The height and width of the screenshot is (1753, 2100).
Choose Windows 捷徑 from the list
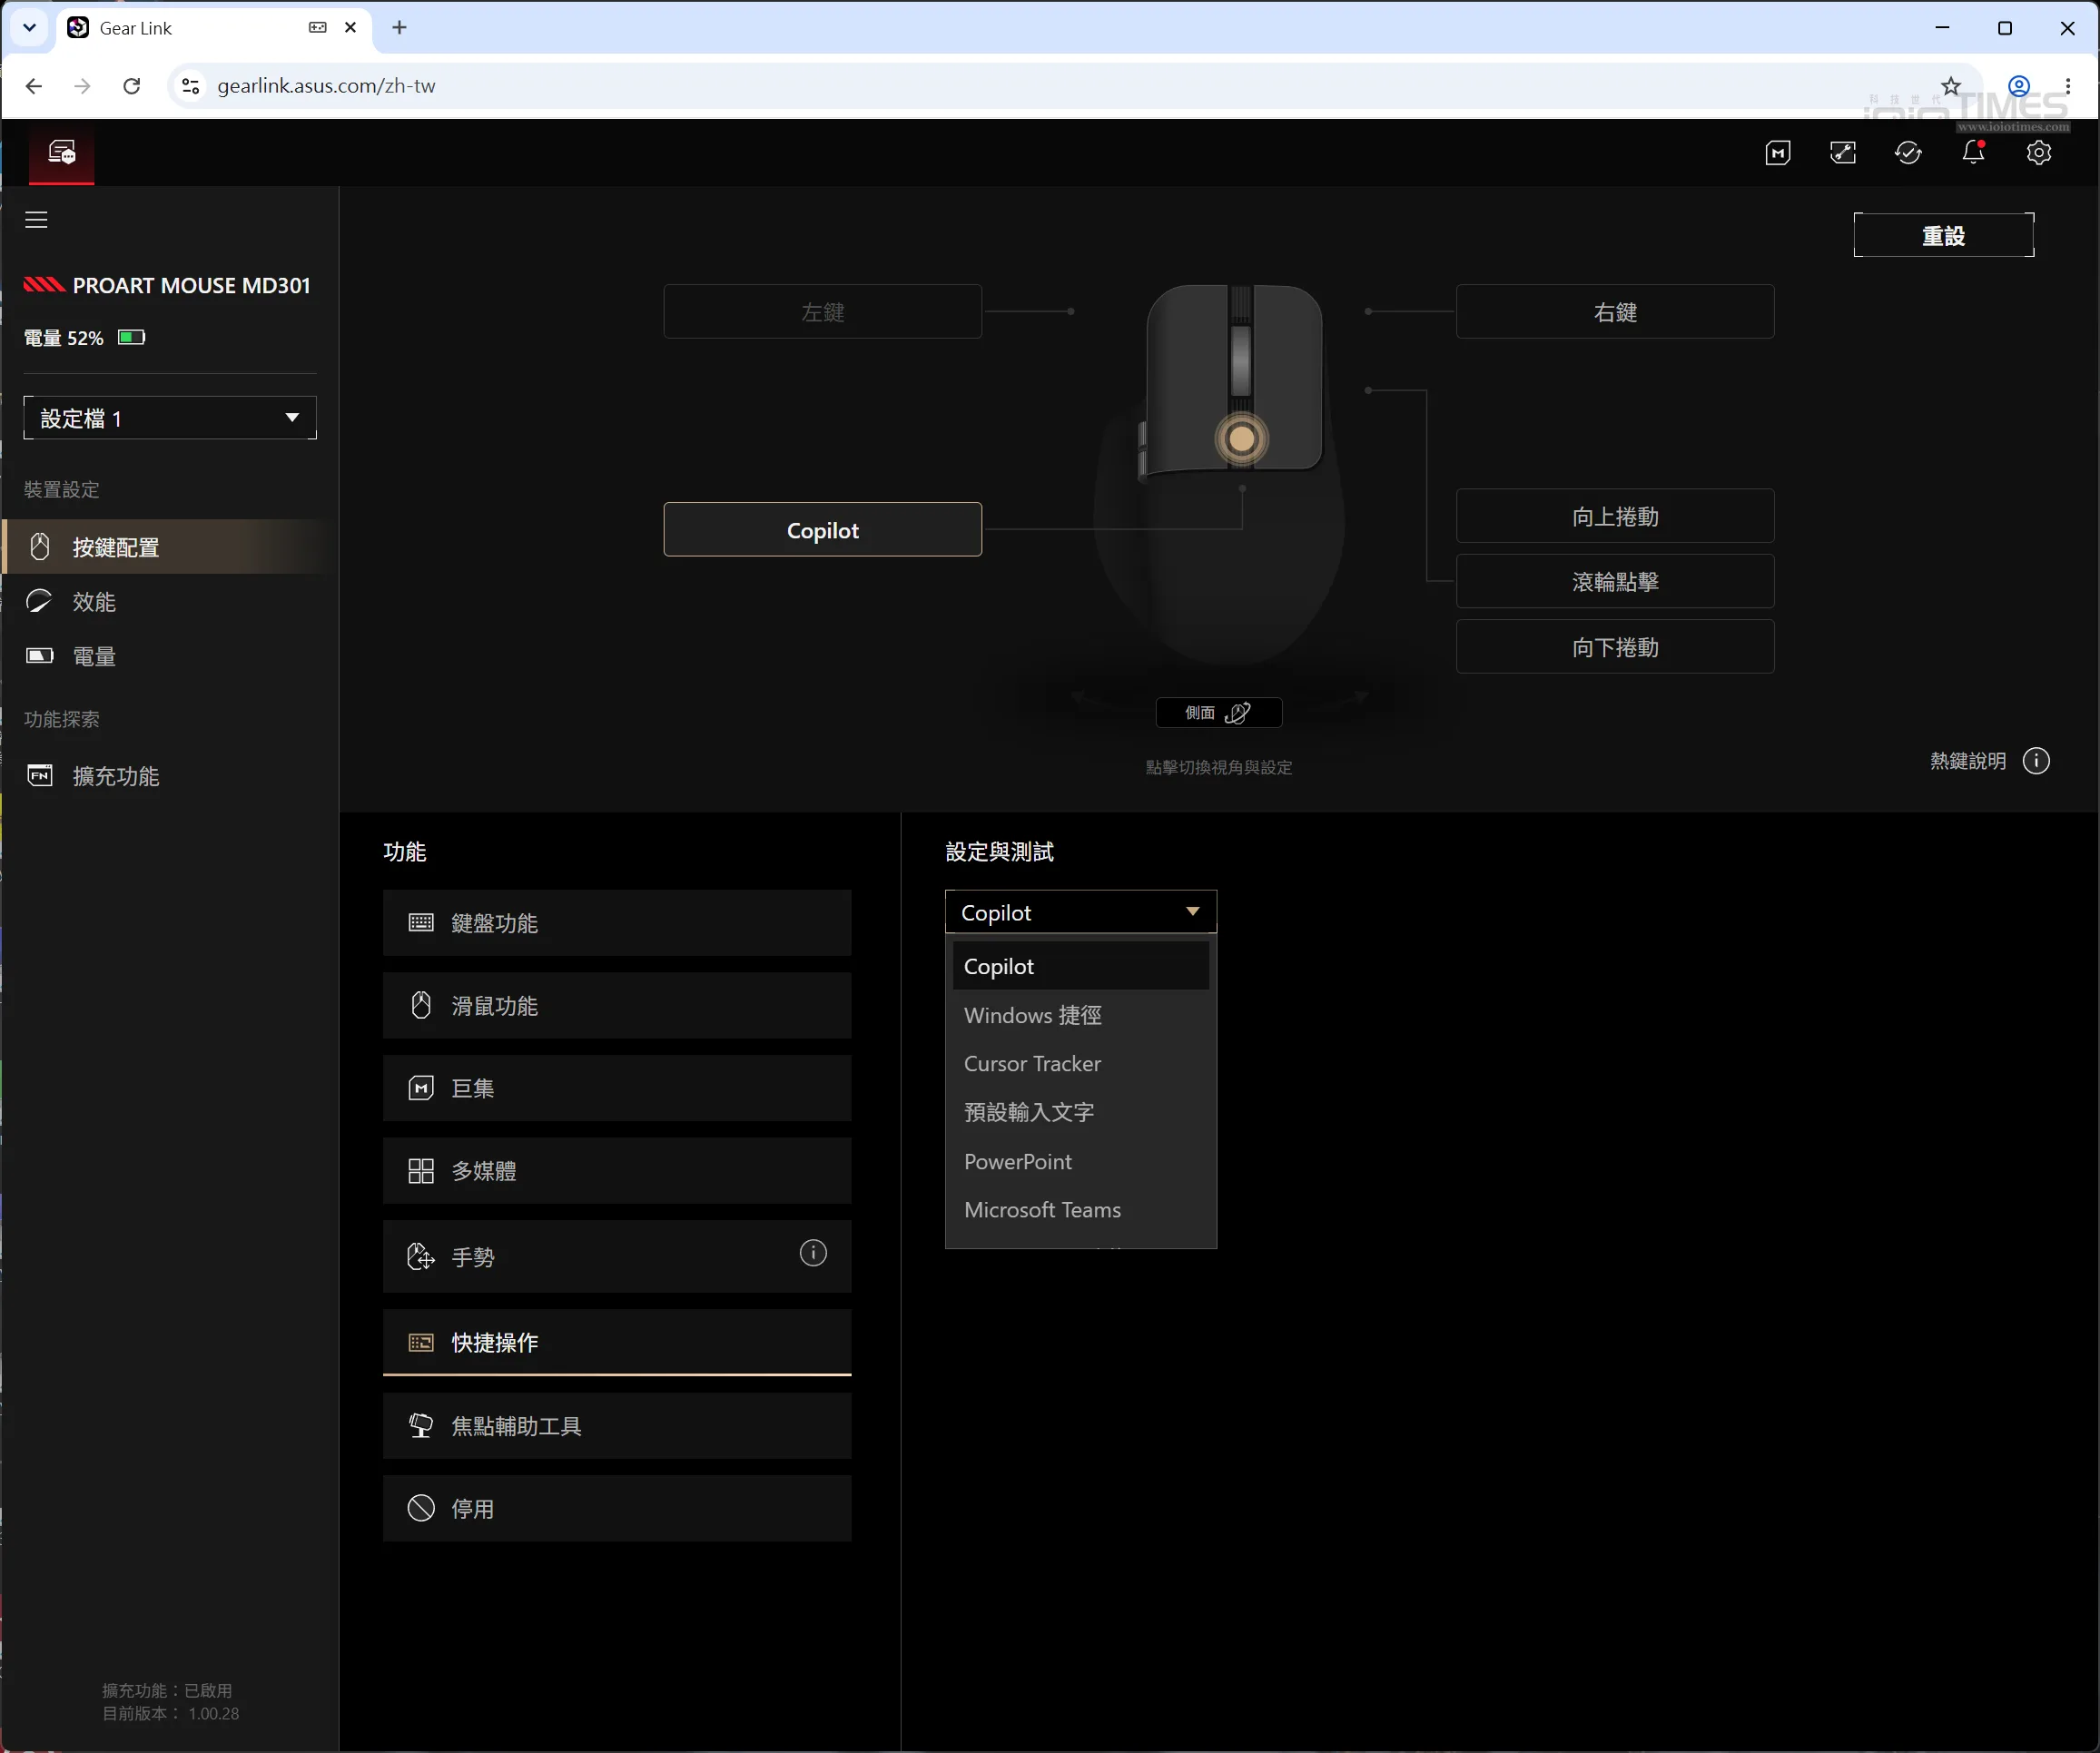pyautogui.click(x=1080, y=1015)
